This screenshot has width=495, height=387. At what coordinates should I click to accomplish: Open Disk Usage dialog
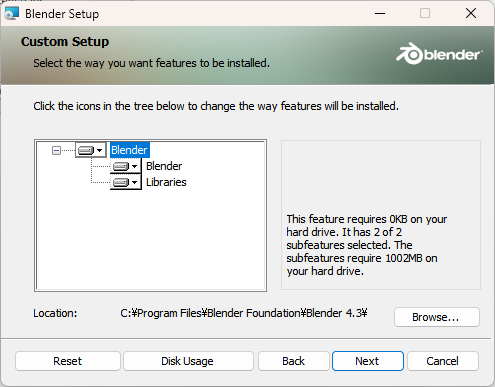(x=188, y=361)
